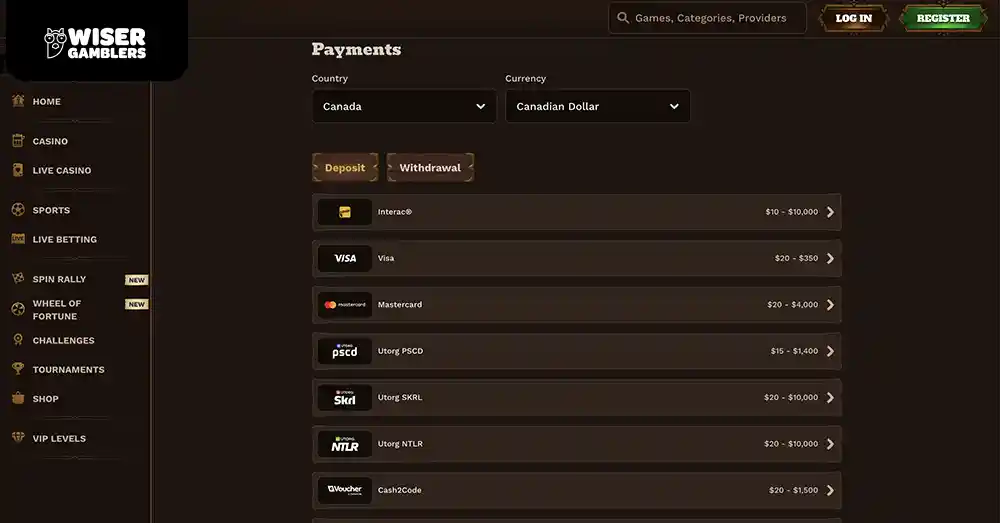Click the Utorg NTLR logo

(344, 444)
